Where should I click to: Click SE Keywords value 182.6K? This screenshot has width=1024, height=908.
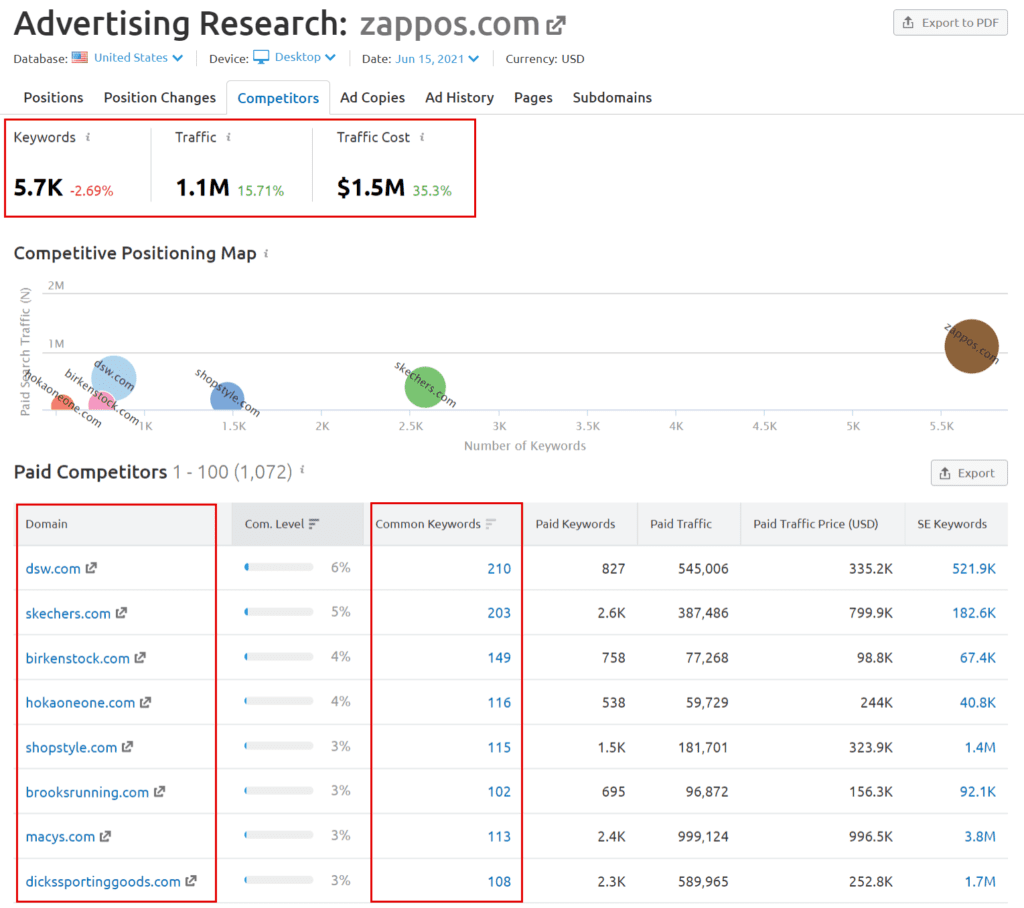click(974, 613)
